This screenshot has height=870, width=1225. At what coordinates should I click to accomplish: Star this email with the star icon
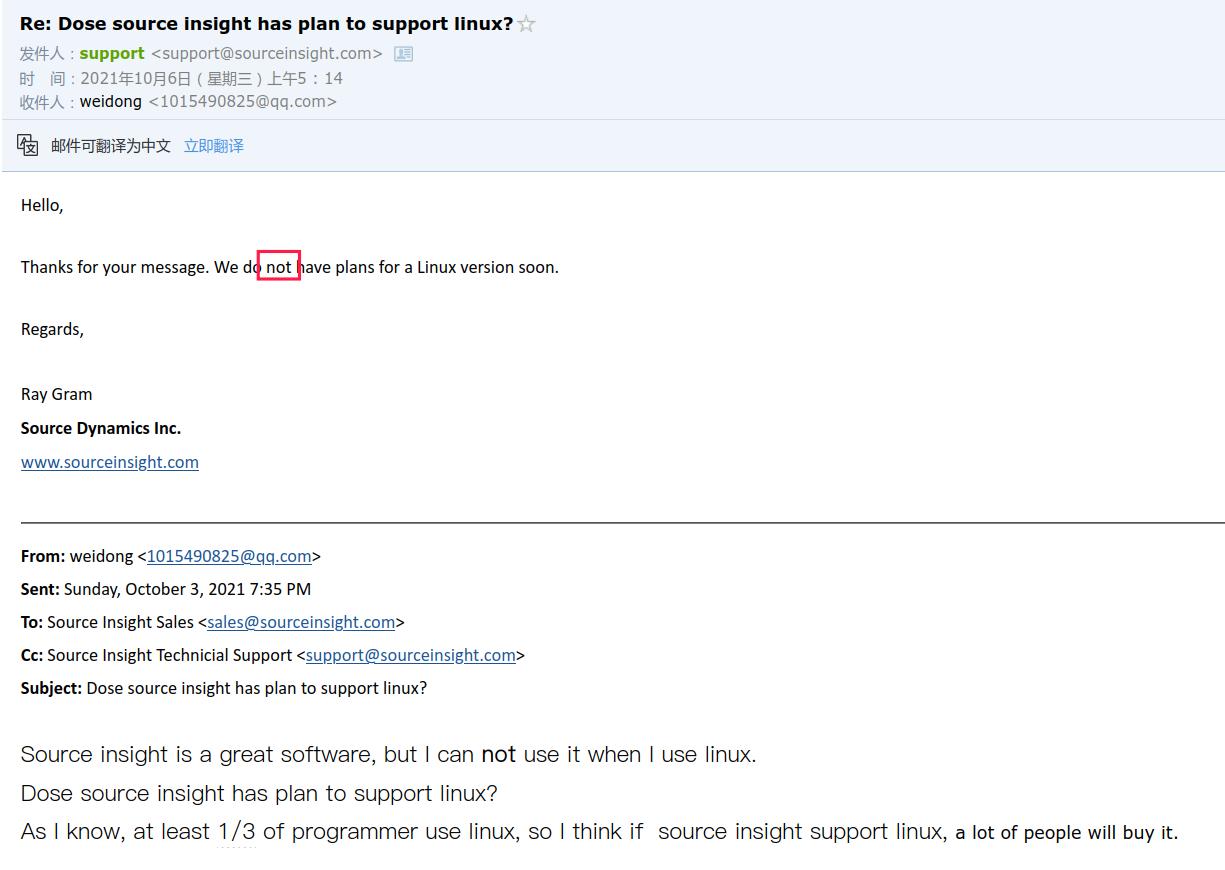527,25
